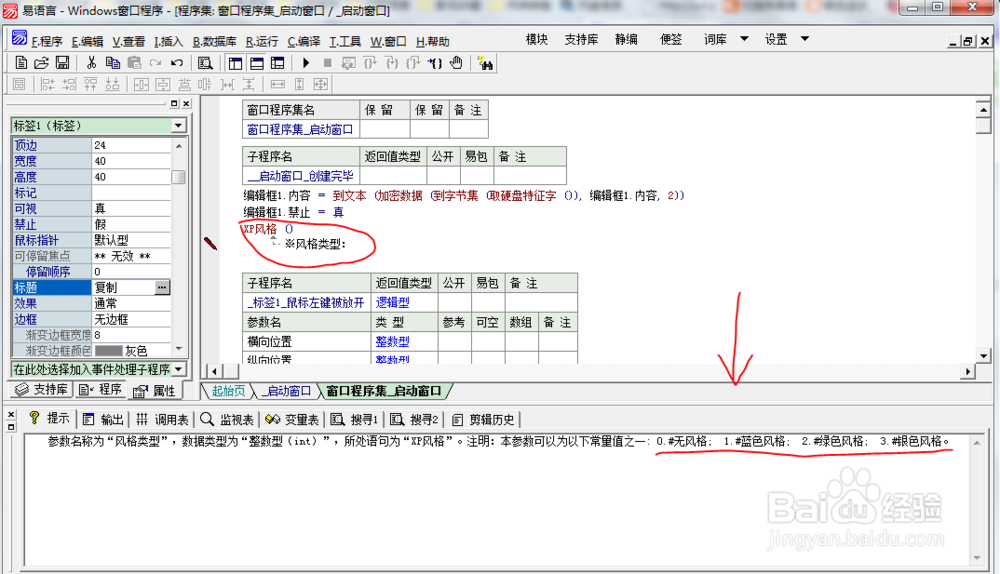Open the H.帮助 menu
This screenshot has width=1000, height=574.
pos(433,41)
